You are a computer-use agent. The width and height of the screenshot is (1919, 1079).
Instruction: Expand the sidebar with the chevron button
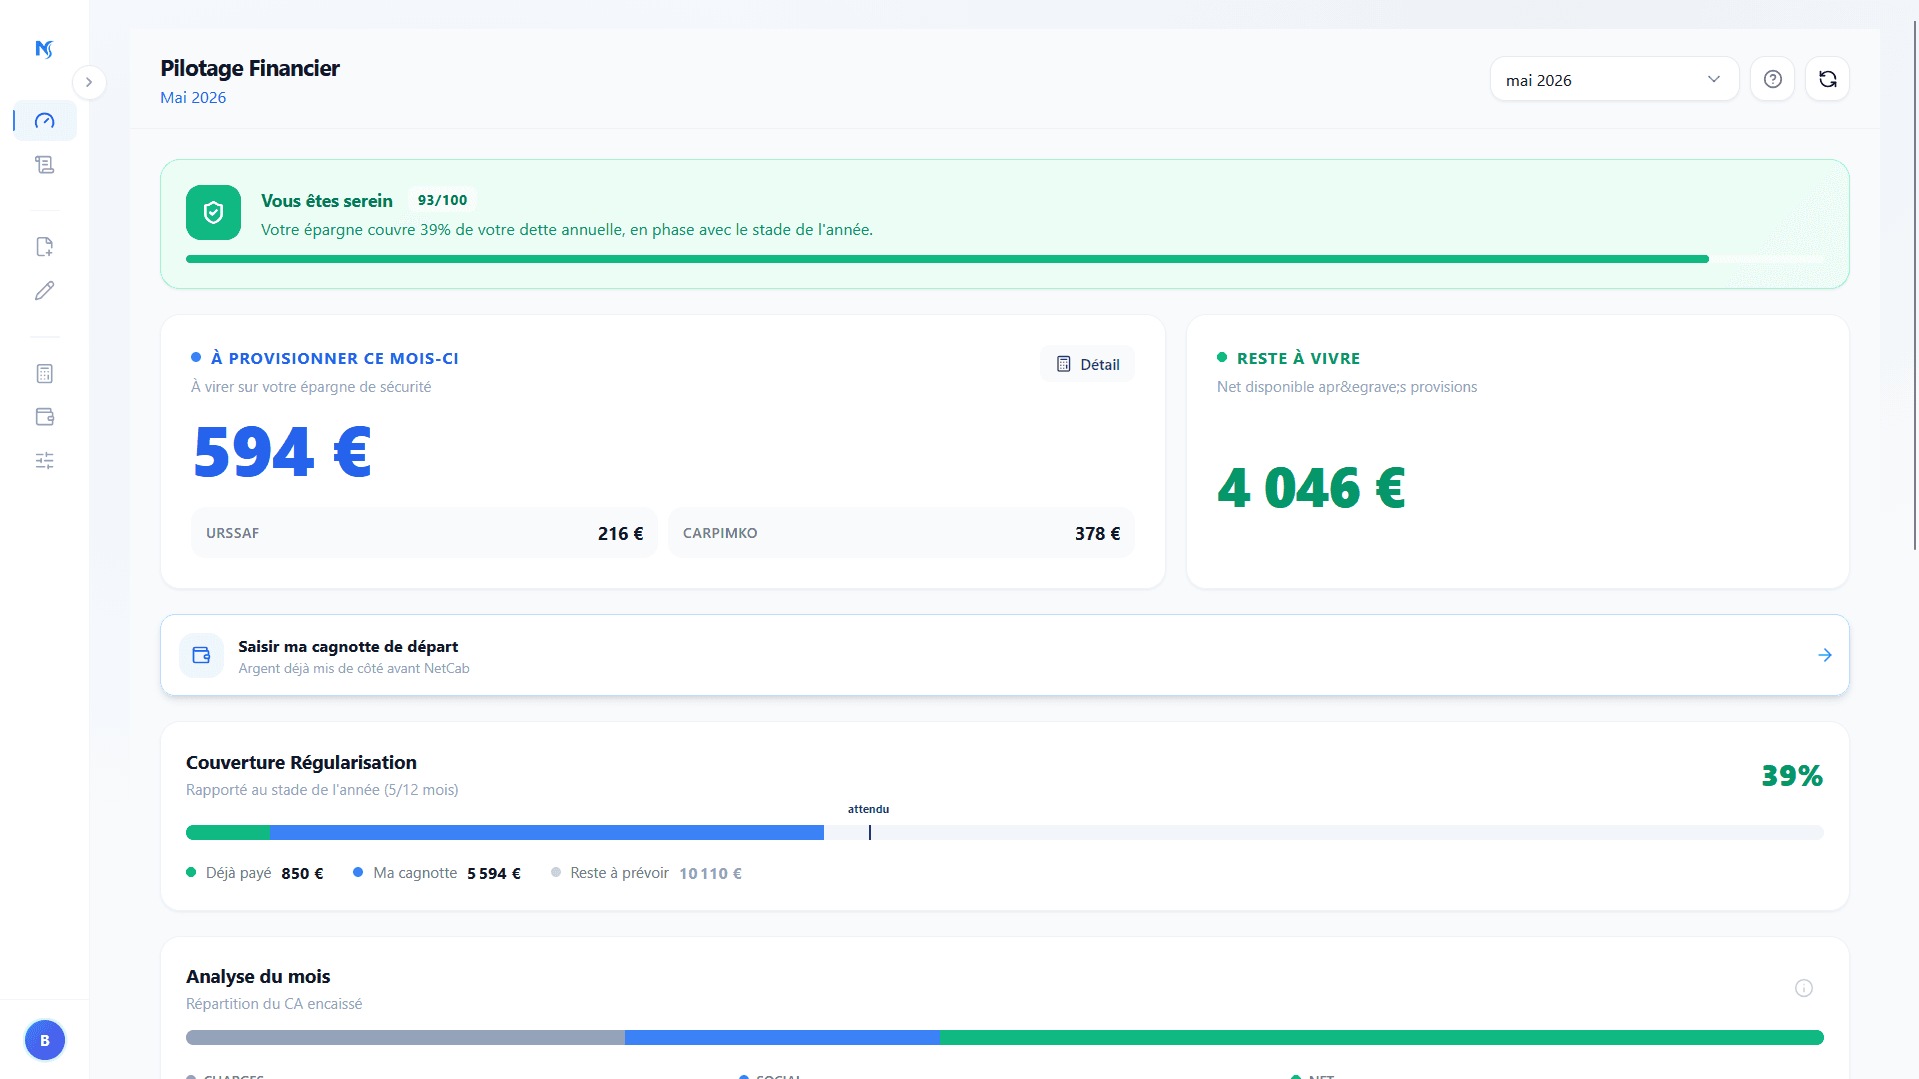(89, 82)
